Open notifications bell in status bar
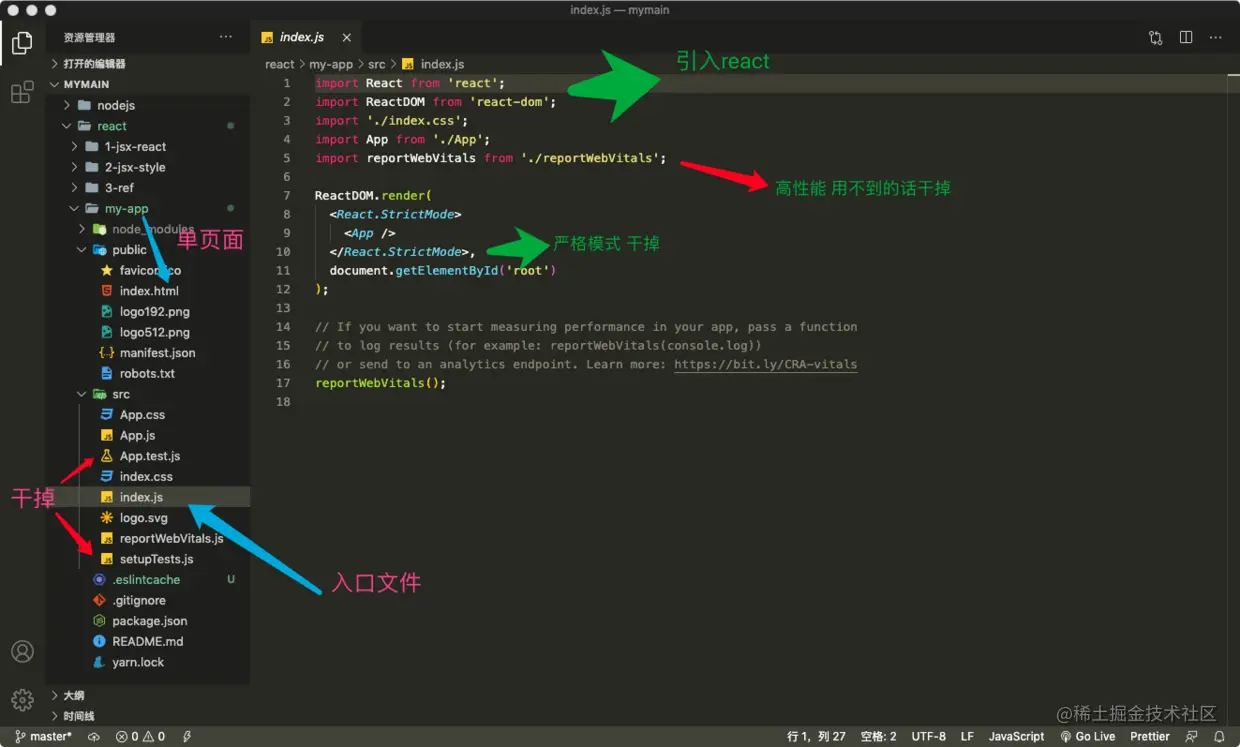 (1219, 736)
